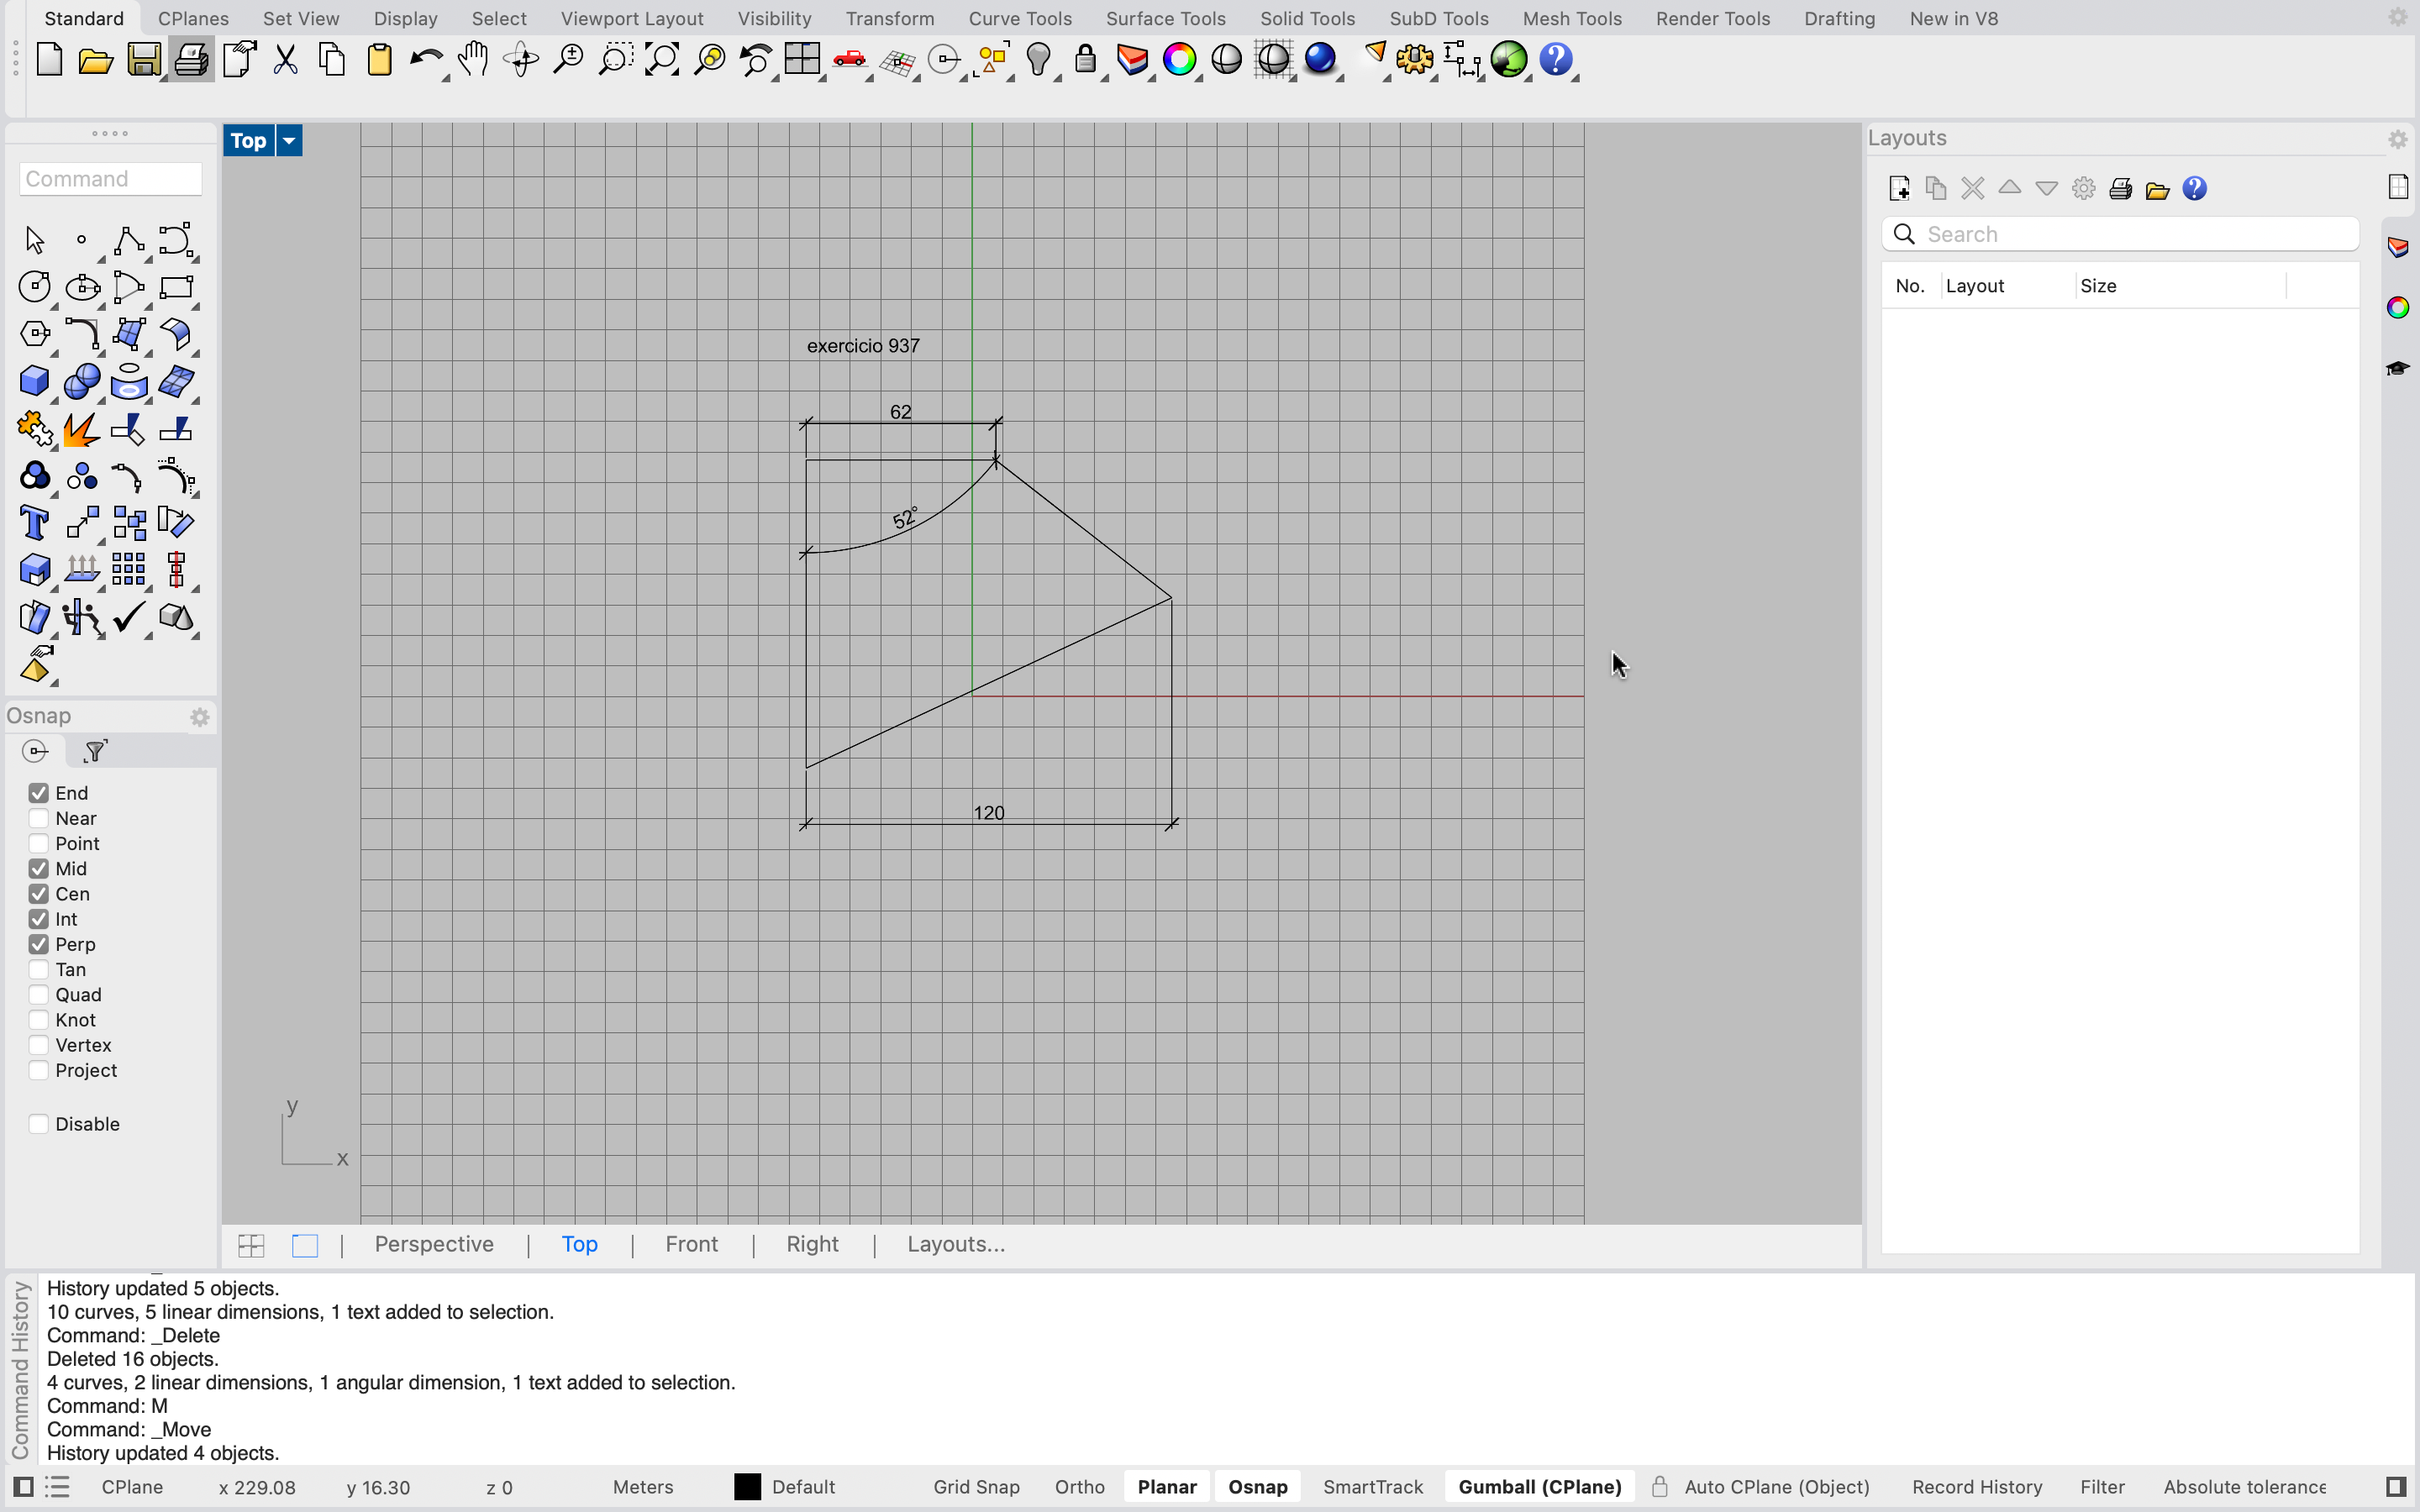Select the Box solid tool icon
Image resolution: width=2420 pixels, height=1512 pixels.
click(34, 381)
